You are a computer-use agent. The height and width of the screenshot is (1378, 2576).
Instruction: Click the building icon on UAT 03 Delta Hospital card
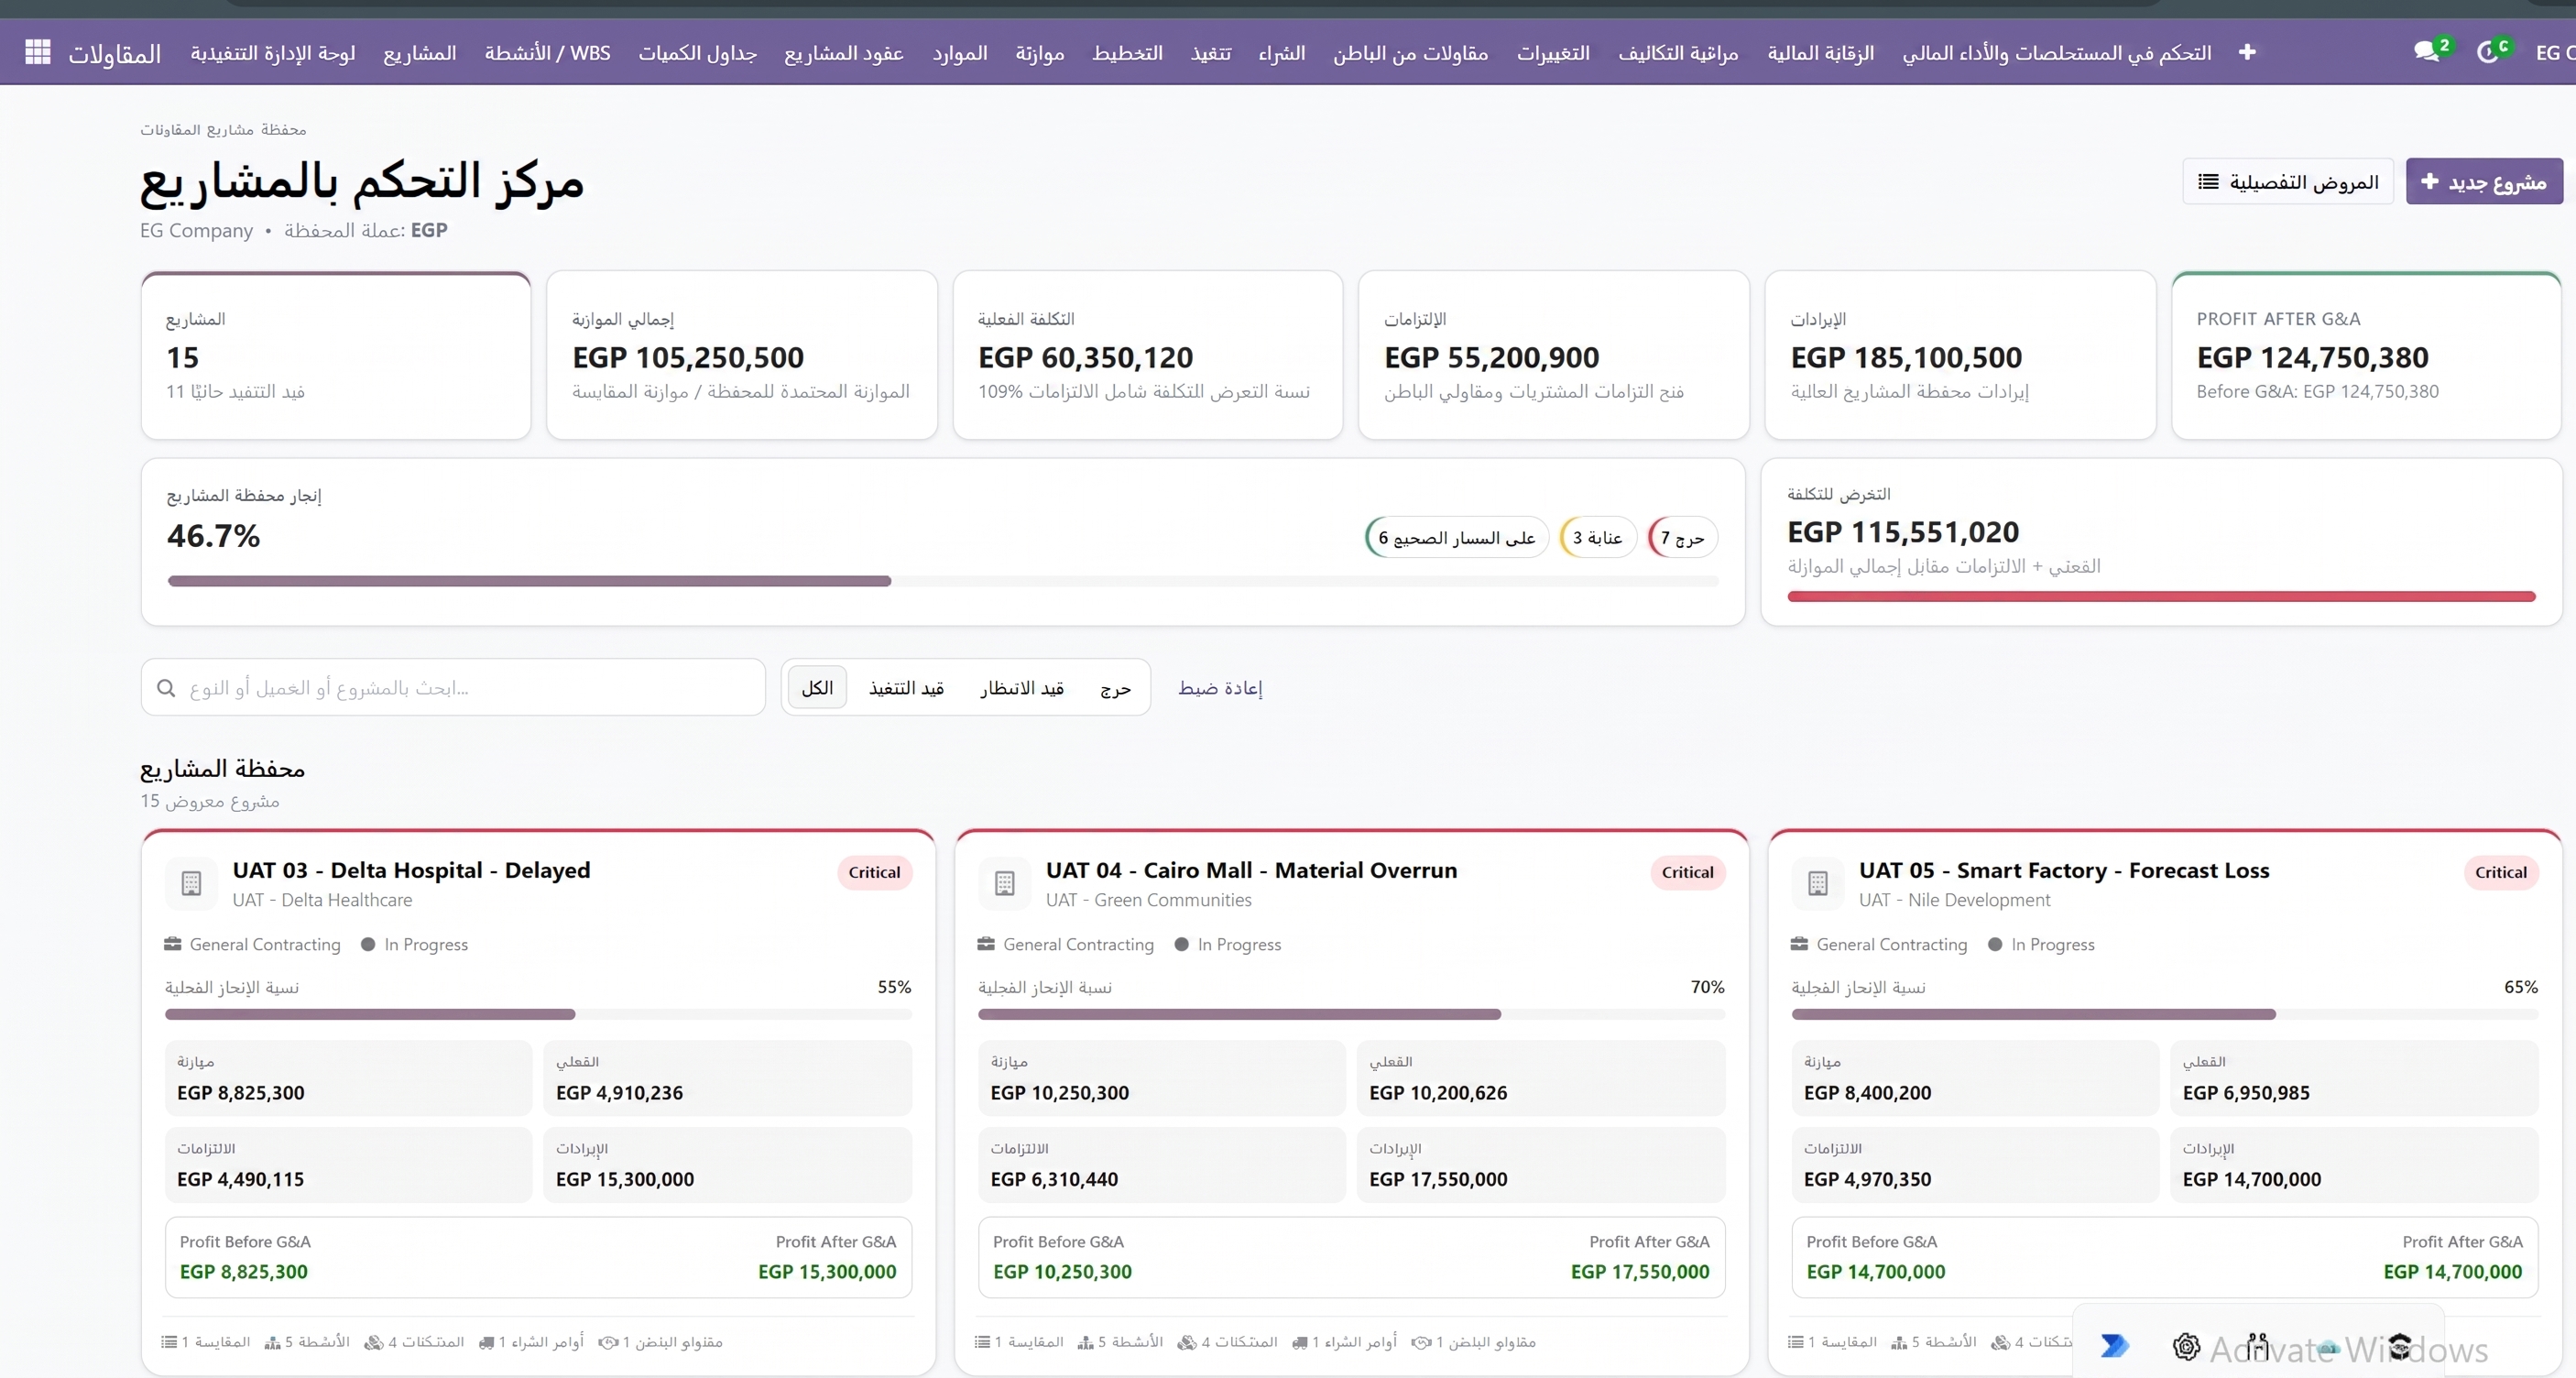point(191,883)
